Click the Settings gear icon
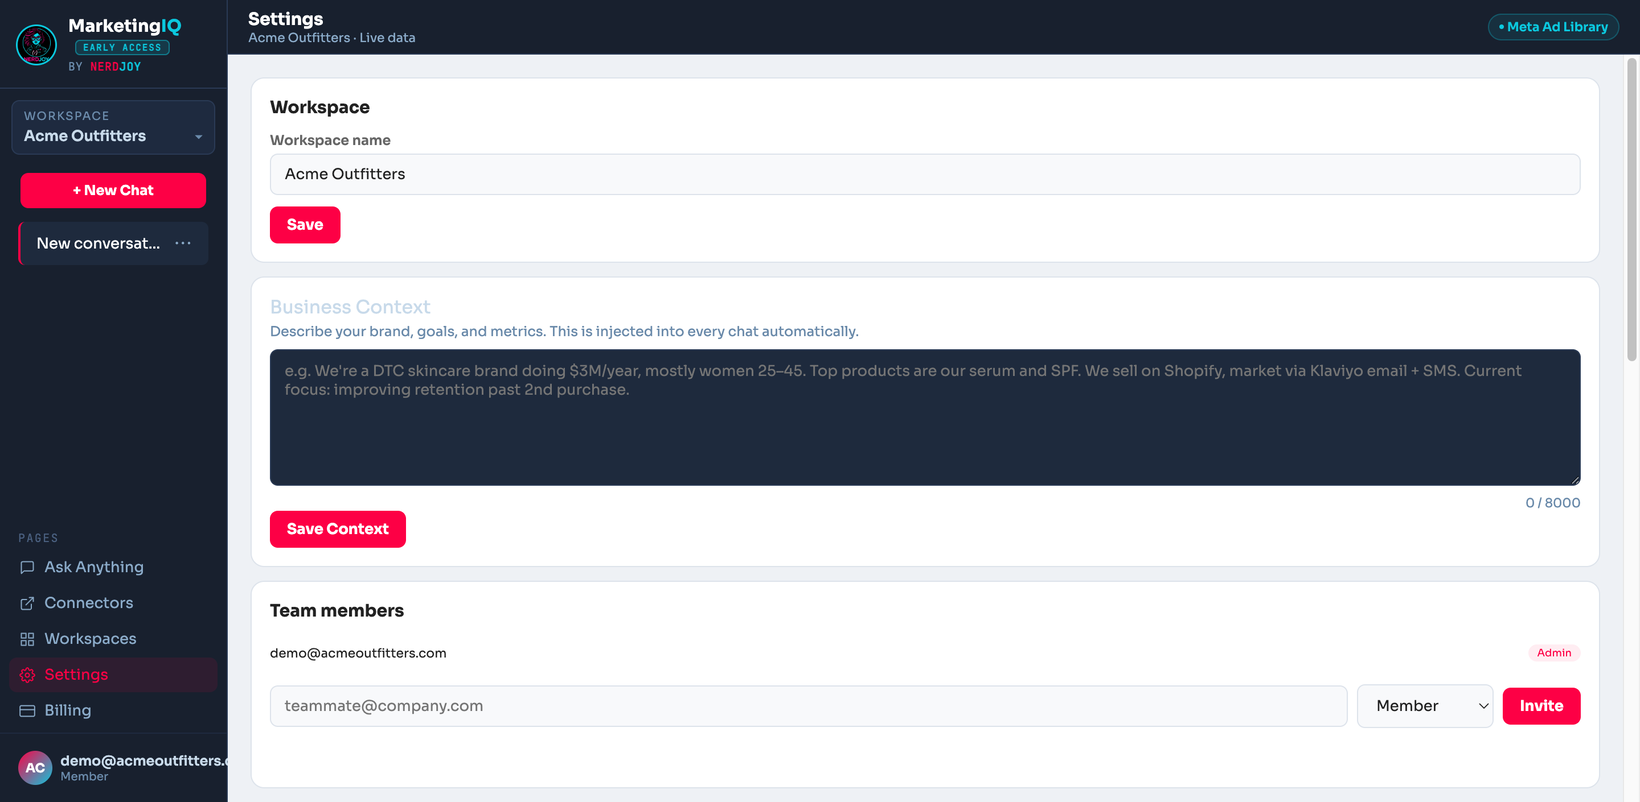The image size is (1640, 802). tap(27, 675)
